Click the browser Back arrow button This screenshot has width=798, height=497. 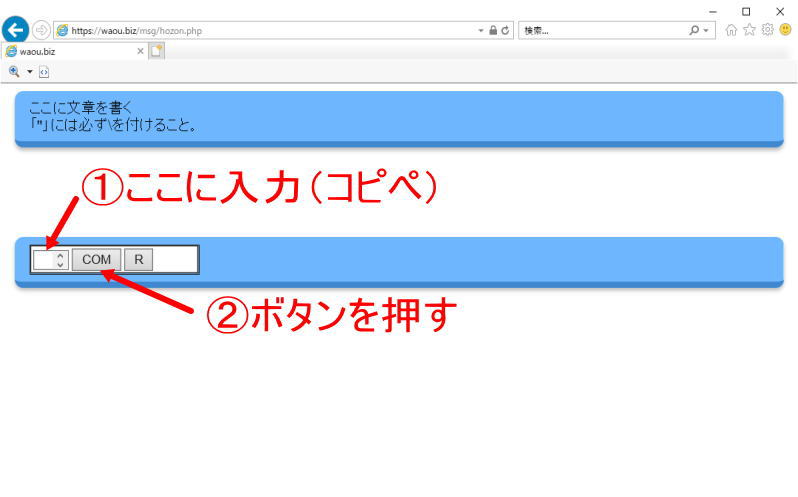pos(15,30)
